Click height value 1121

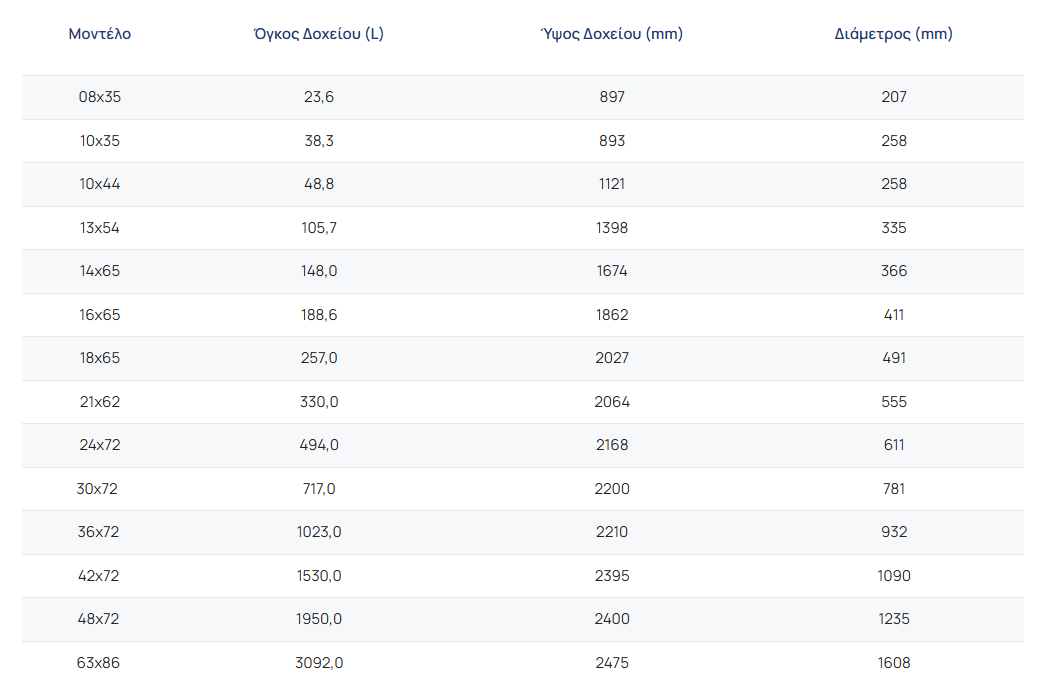pos(611,184)
